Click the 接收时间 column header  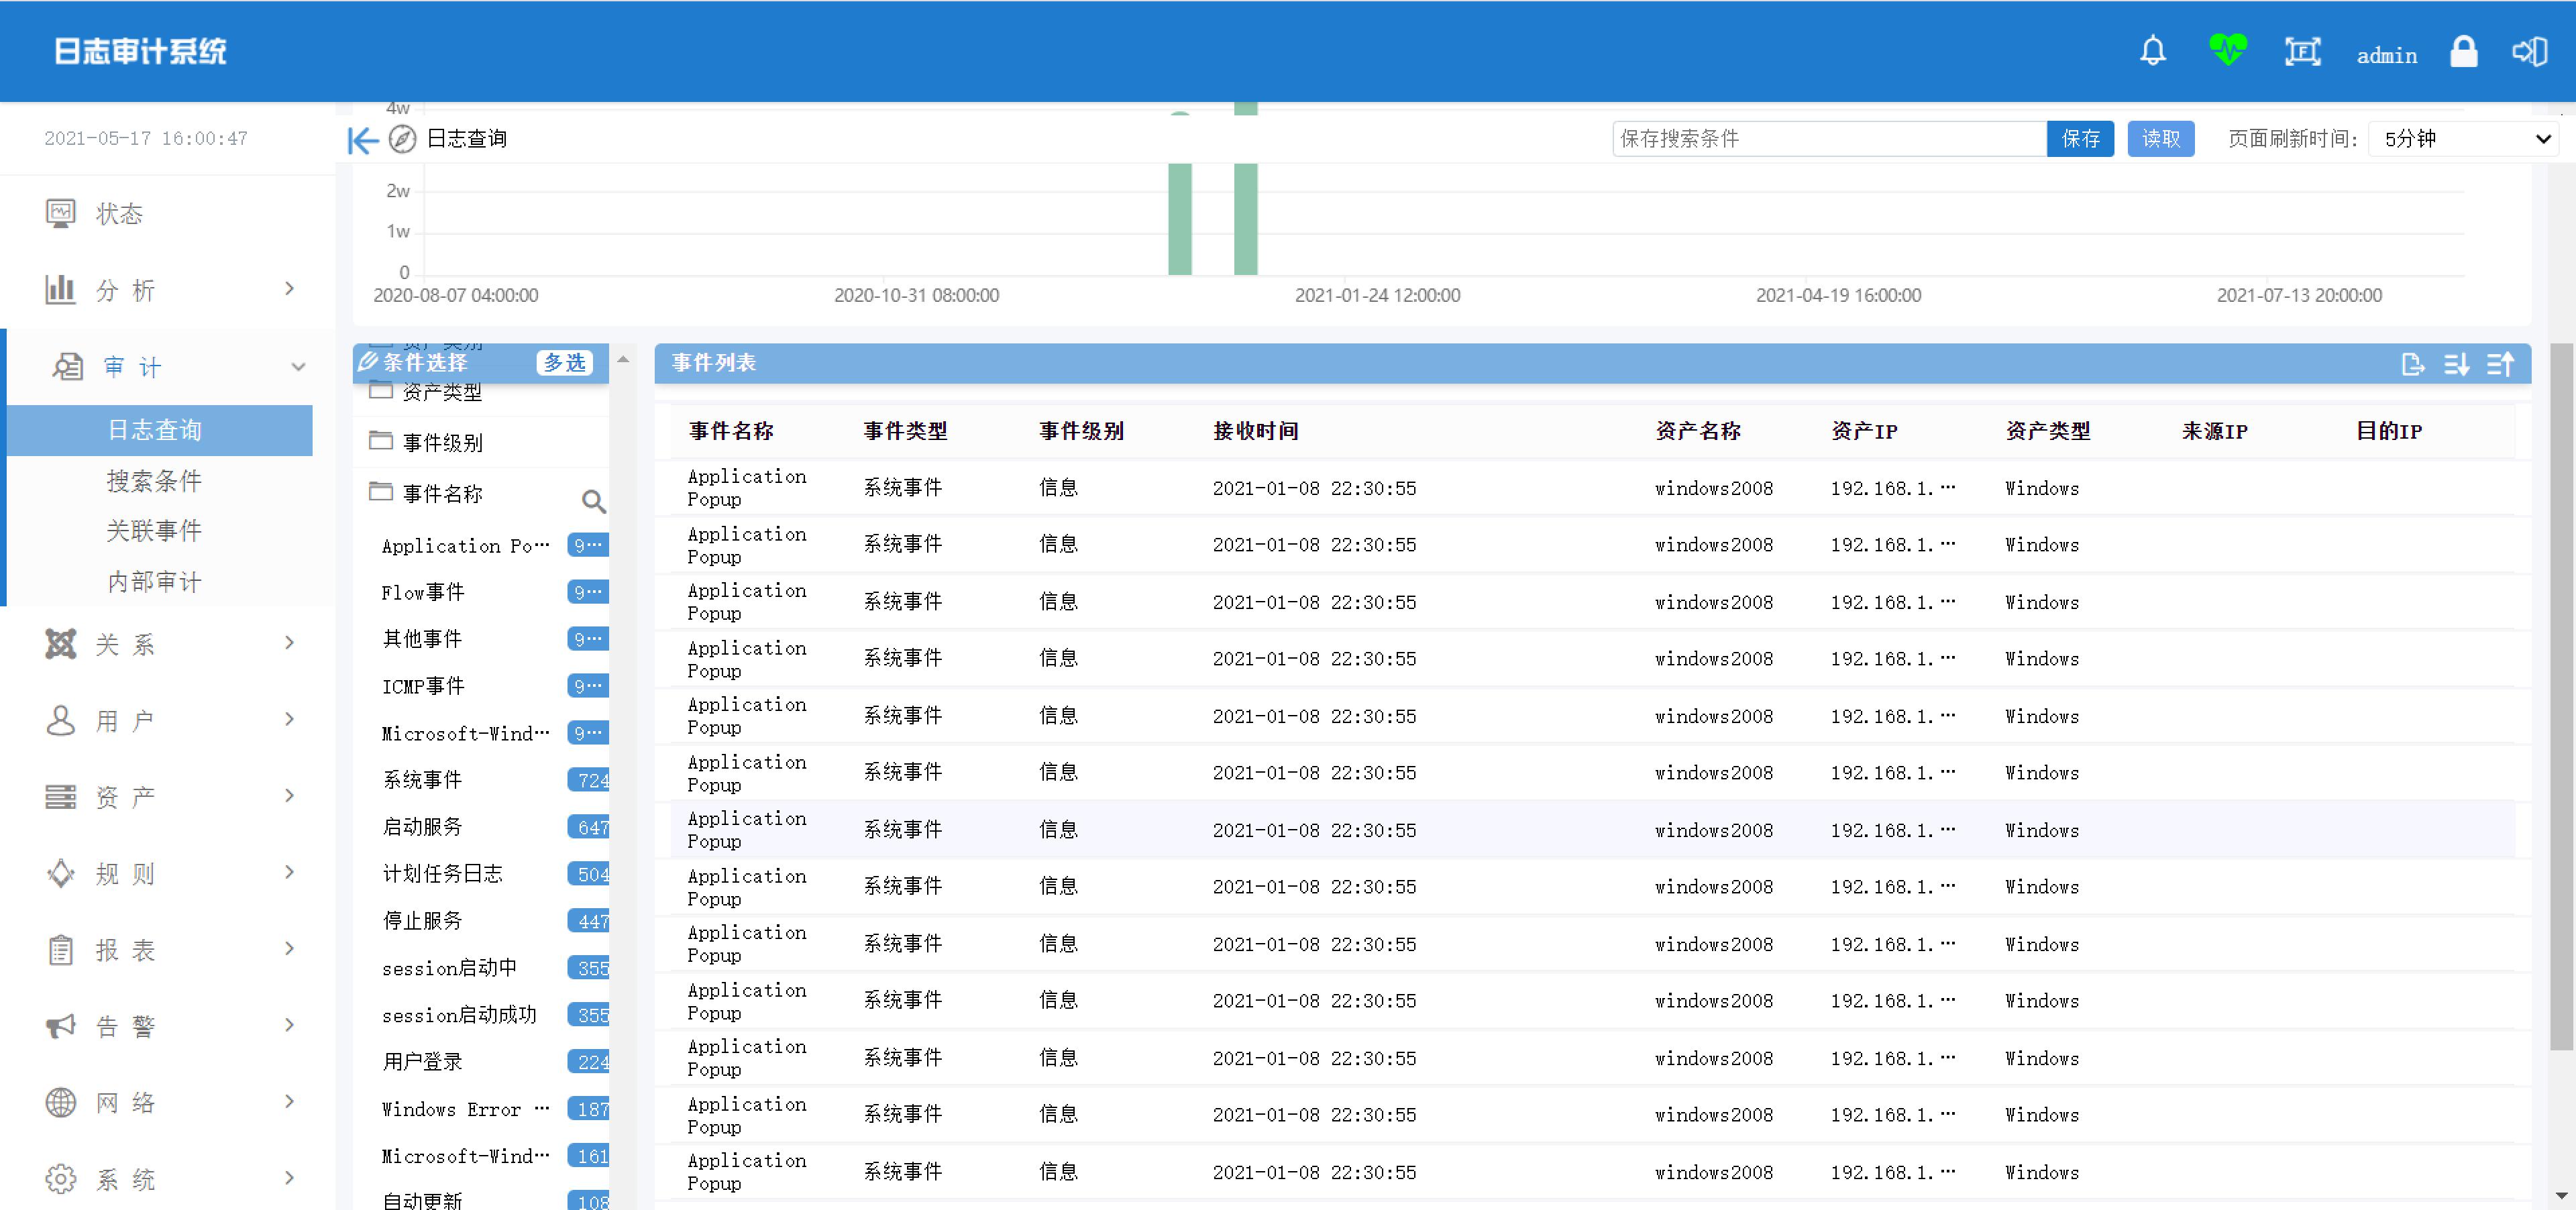point(1256,431)
